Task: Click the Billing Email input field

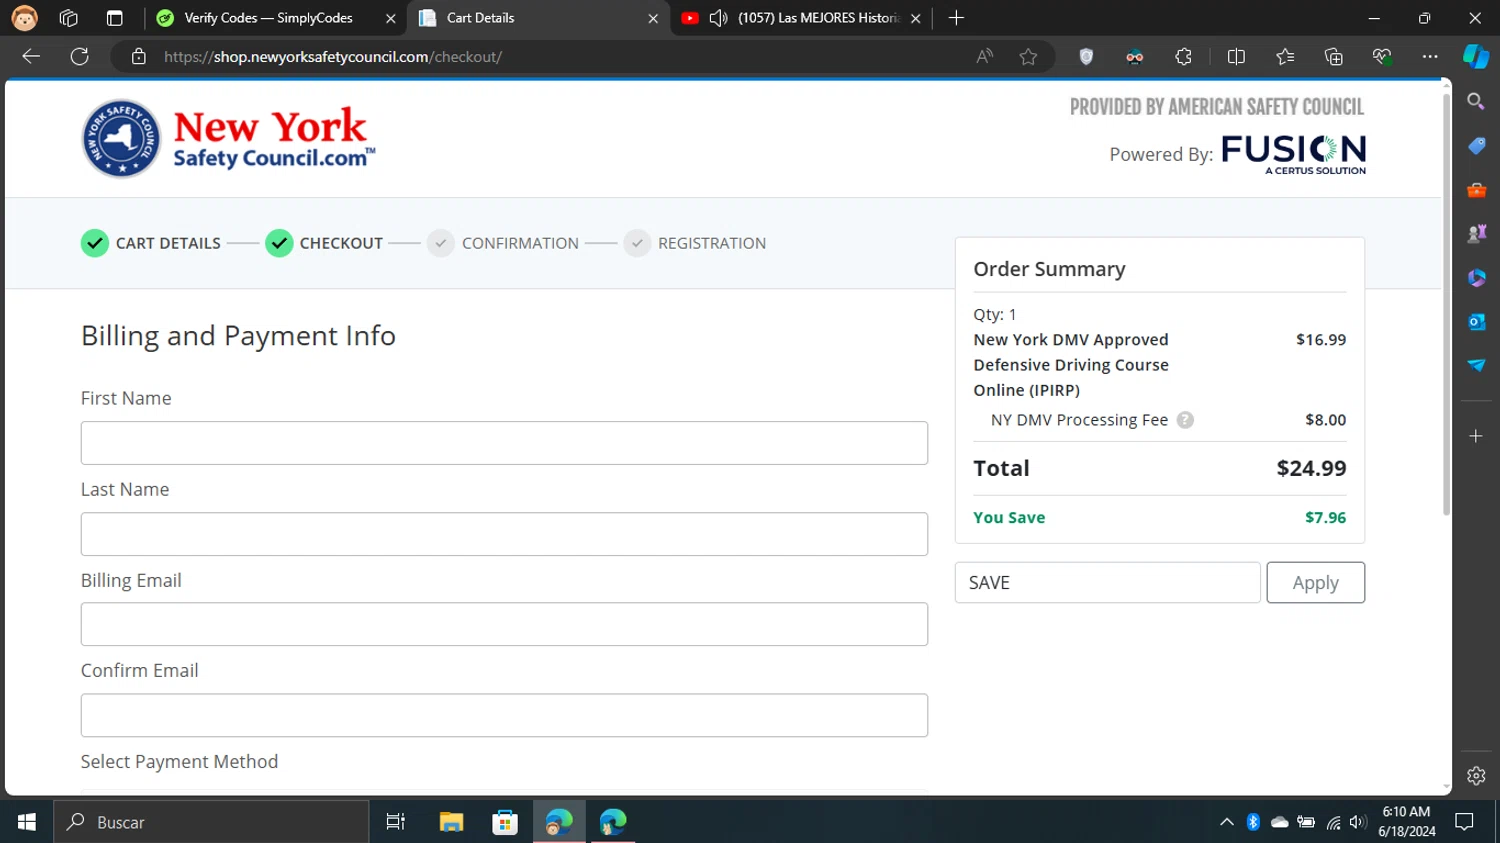Action: [504, 624]
